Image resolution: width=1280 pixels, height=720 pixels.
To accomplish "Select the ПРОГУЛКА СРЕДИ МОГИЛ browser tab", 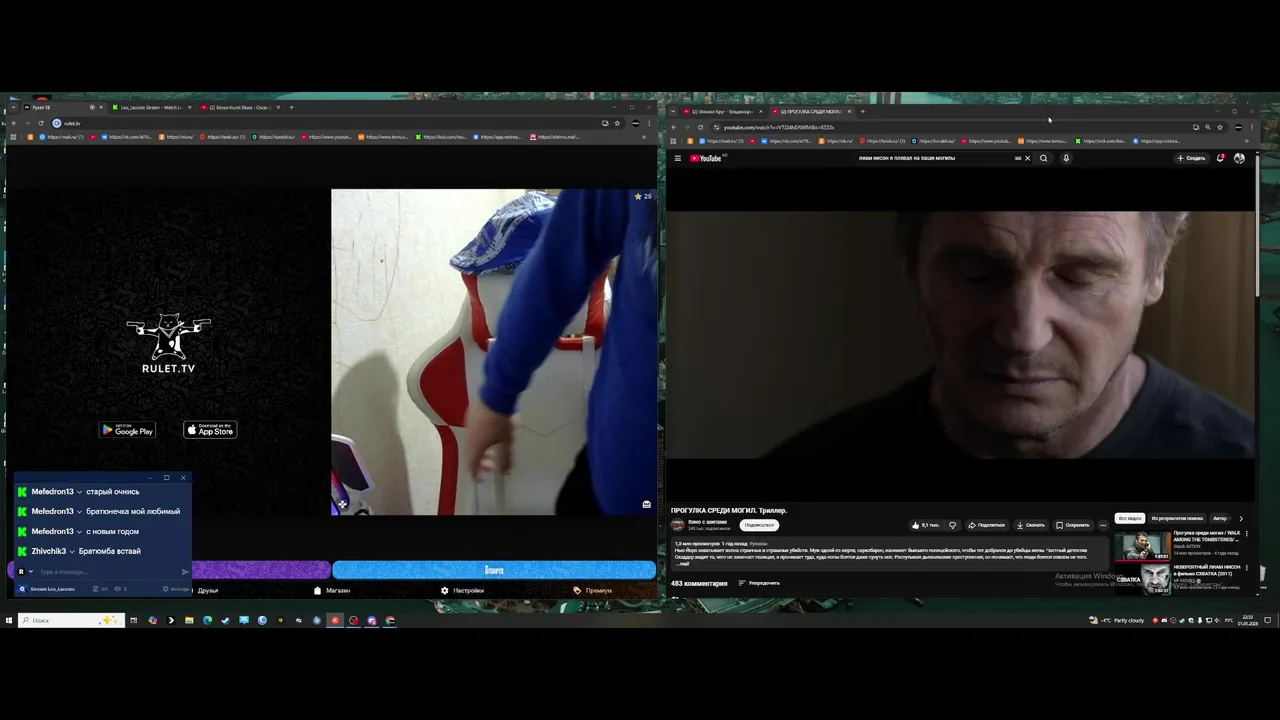I will (x=810, y=111).
